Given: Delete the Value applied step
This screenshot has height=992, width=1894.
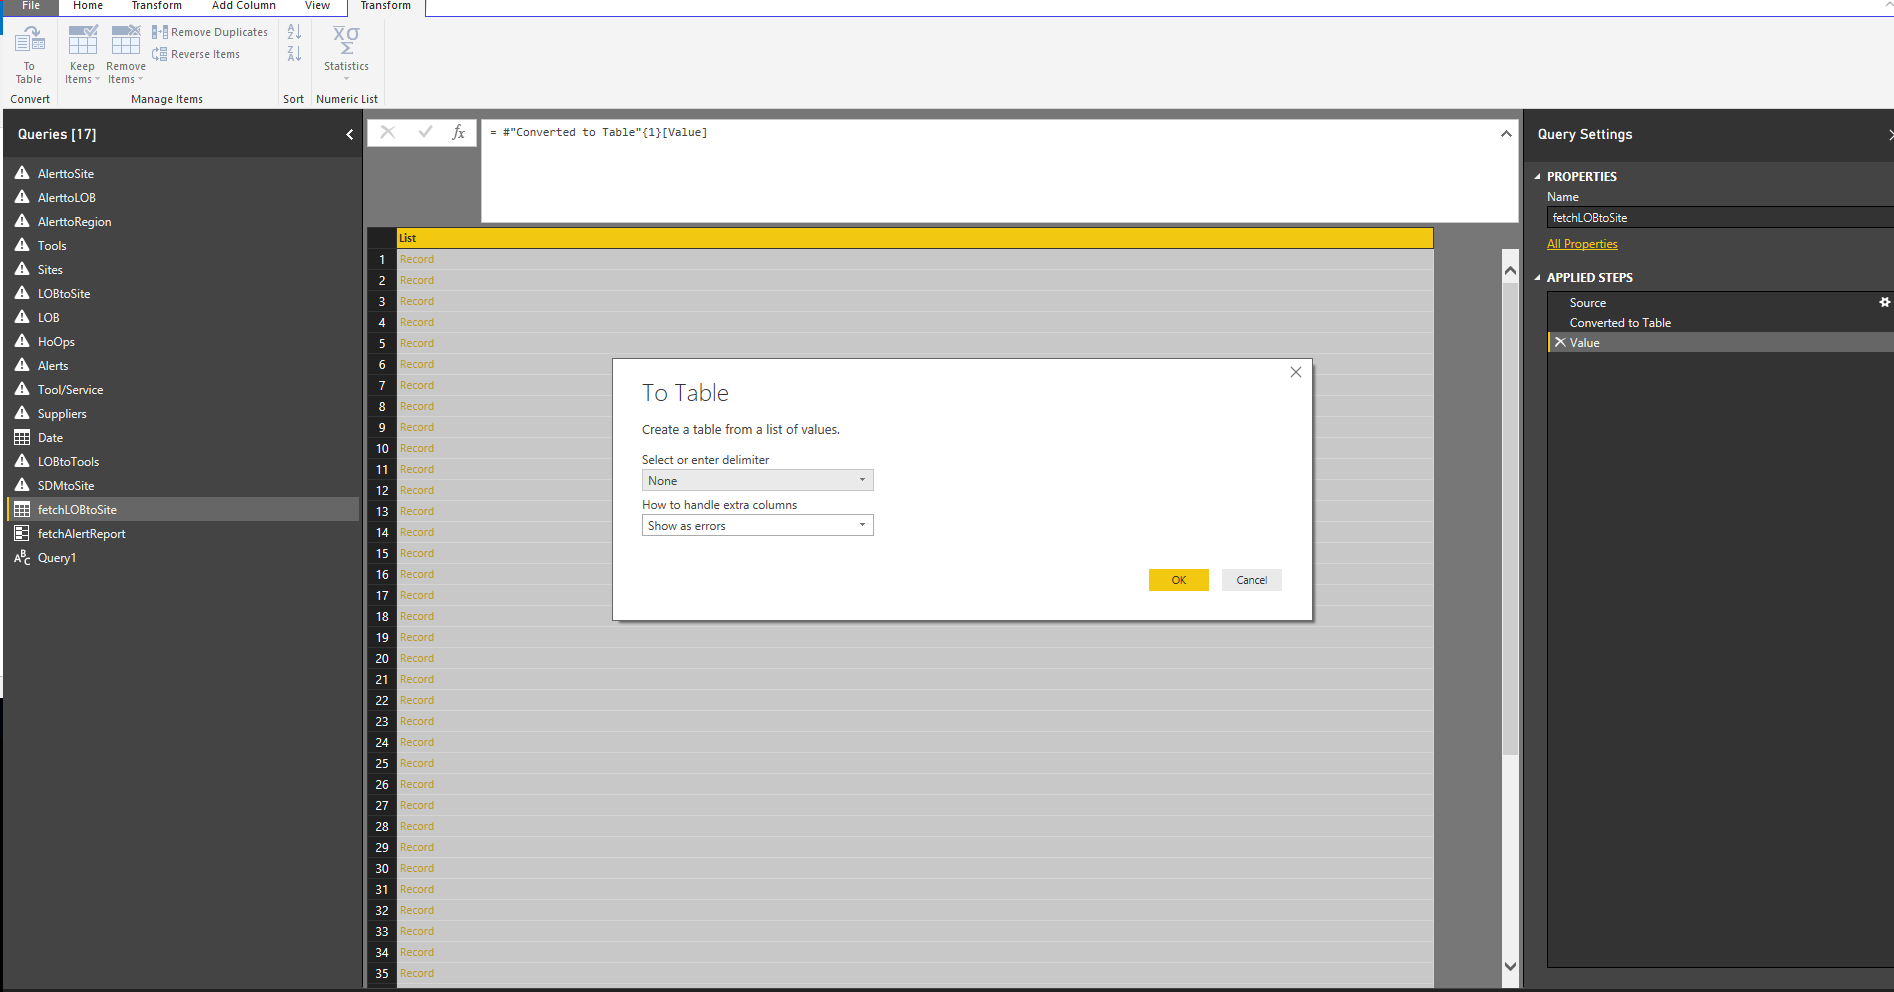Looking at the screenshot, I should point(1560,342).
